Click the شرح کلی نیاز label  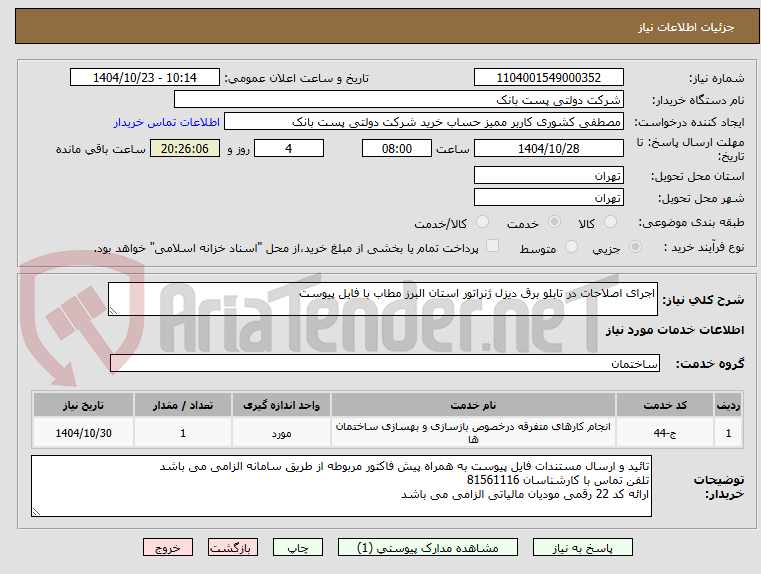[703, 300]
